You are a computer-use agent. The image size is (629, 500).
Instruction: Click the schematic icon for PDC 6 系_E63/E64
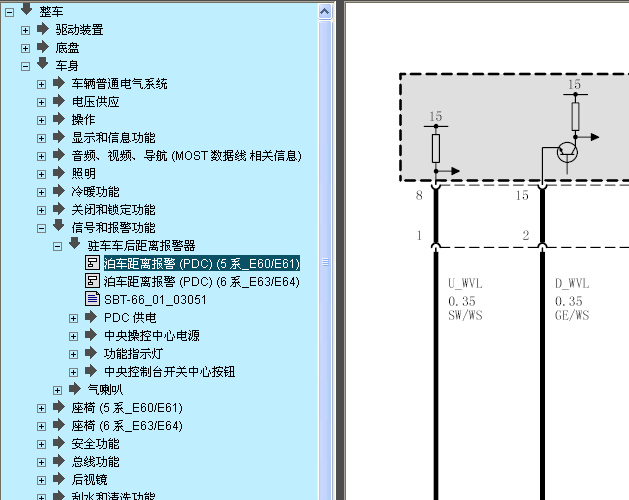click(92, 280)
